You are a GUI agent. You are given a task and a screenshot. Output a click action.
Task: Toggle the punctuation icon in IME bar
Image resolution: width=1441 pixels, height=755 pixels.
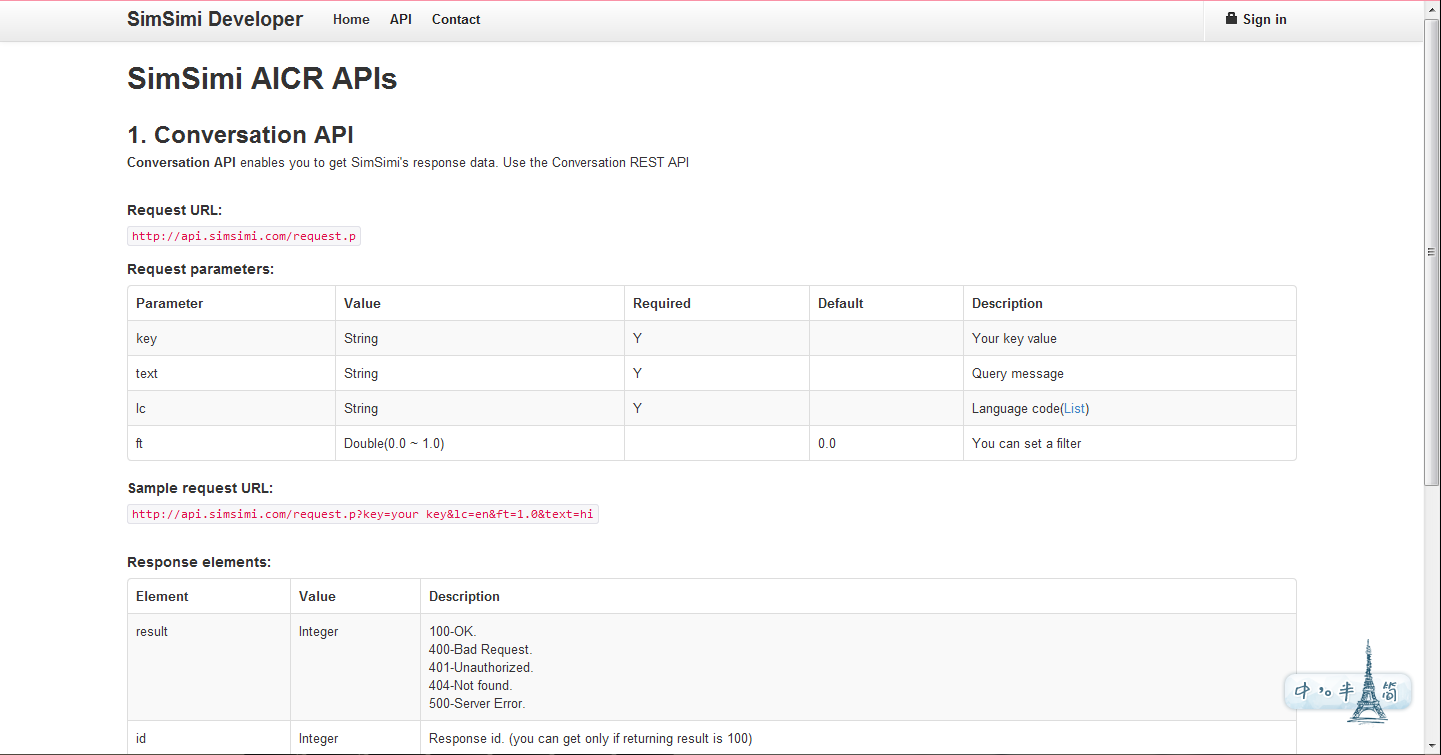coord(1326,692)
